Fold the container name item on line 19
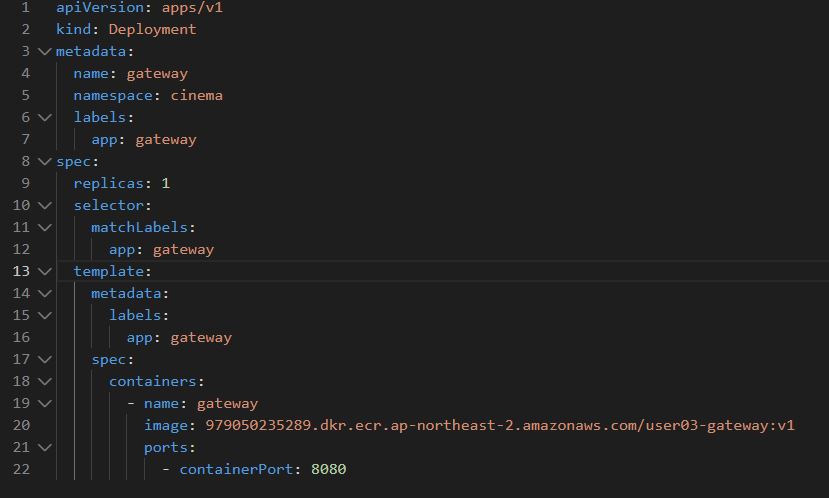The width and height of the screenshot is (829, 498). pos(45,403)
